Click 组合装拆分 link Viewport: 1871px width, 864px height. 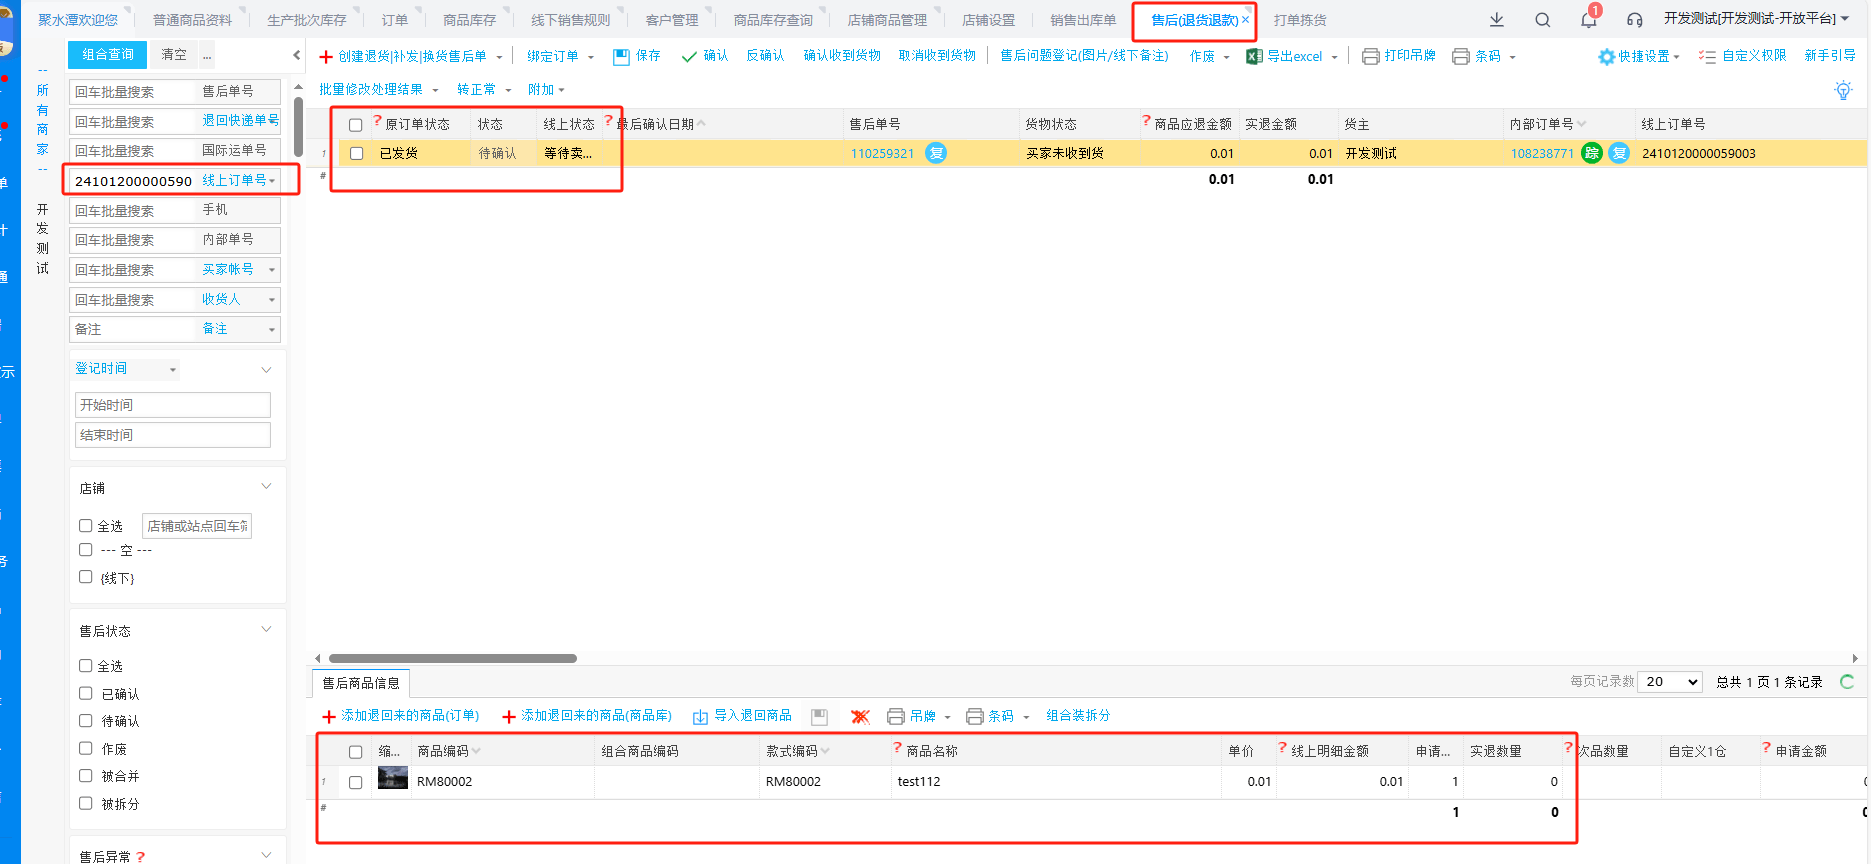click(x=1078, y=716)
